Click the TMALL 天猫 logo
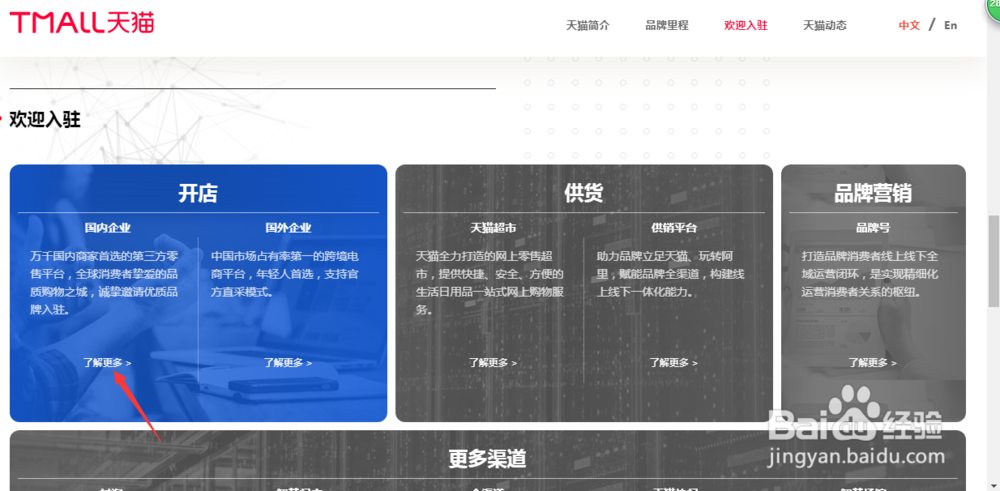This screenshot has width=1000, height=491. pos(82,22)
